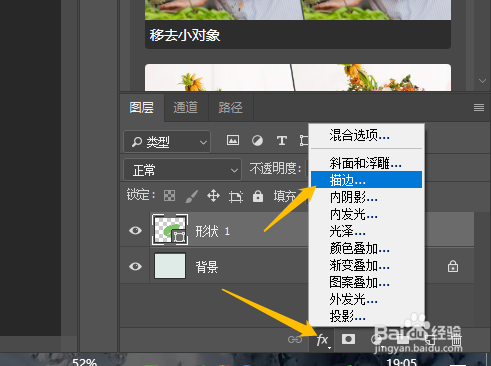Click the 填充 label

coord(285,196)
